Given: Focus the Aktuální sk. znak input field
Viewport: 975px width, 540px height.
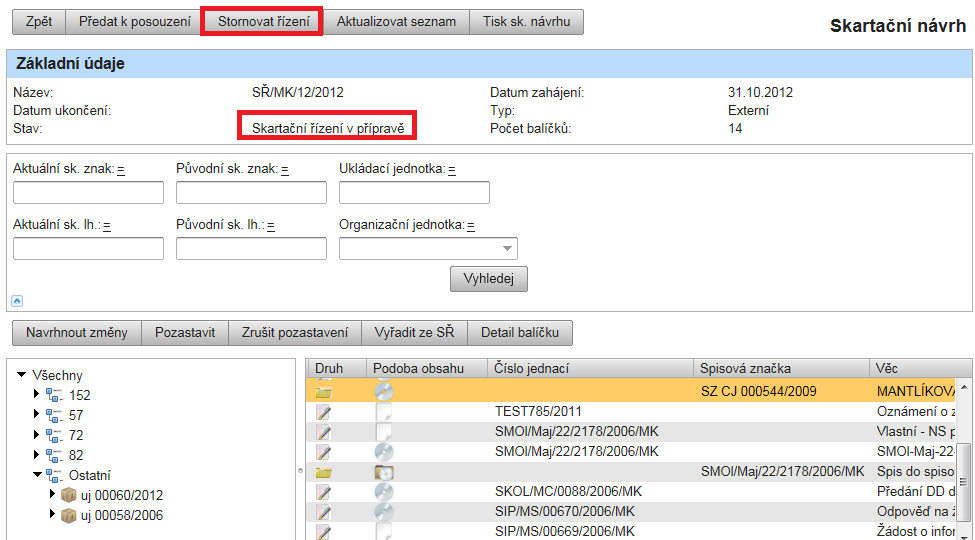Looking at the screenshot, I should click(x=88, y=193).
